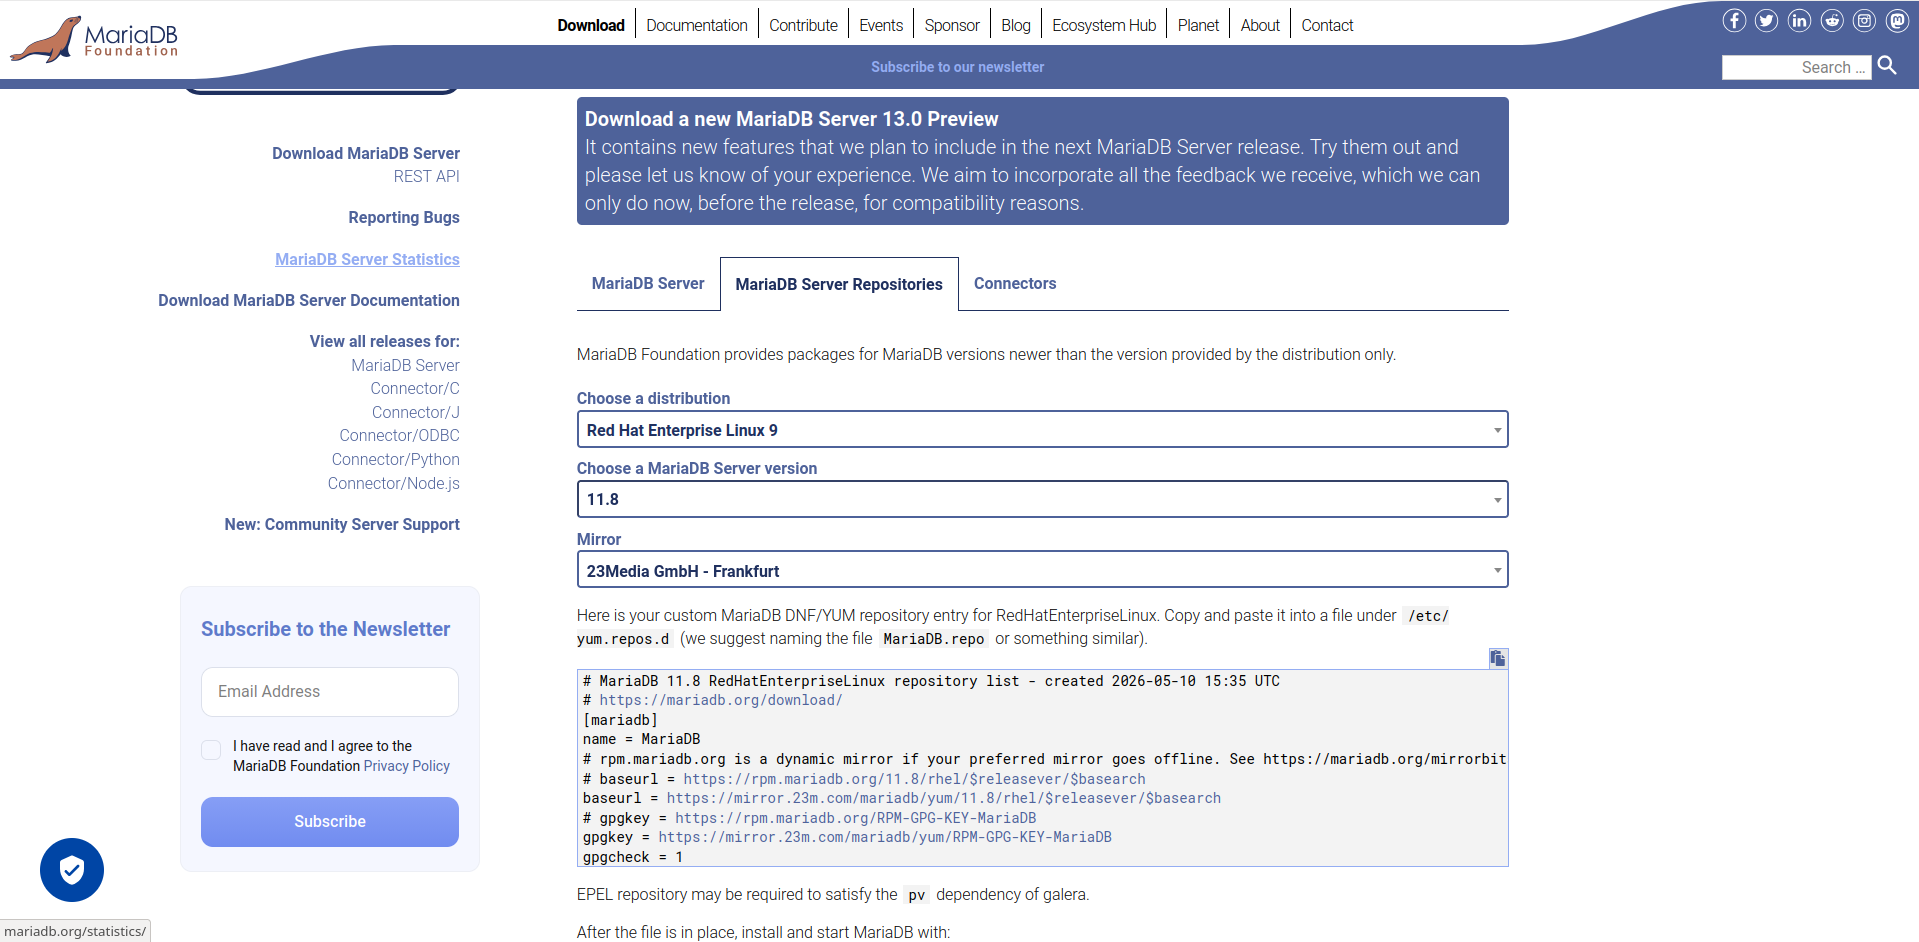Open the Connector/Node.js releases link
Screen dimensions: 1919x942
pos(394,483)
